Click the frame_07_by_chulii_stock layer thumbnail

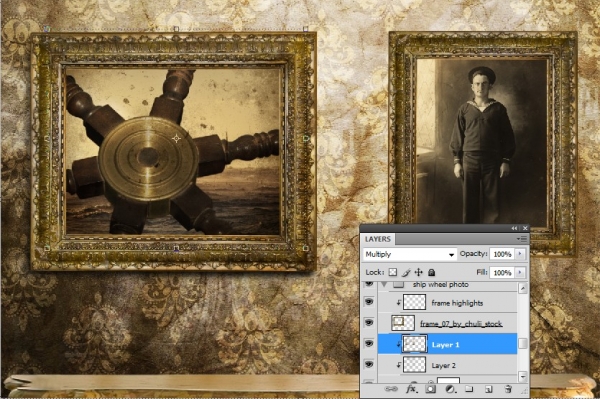(403, 323)
